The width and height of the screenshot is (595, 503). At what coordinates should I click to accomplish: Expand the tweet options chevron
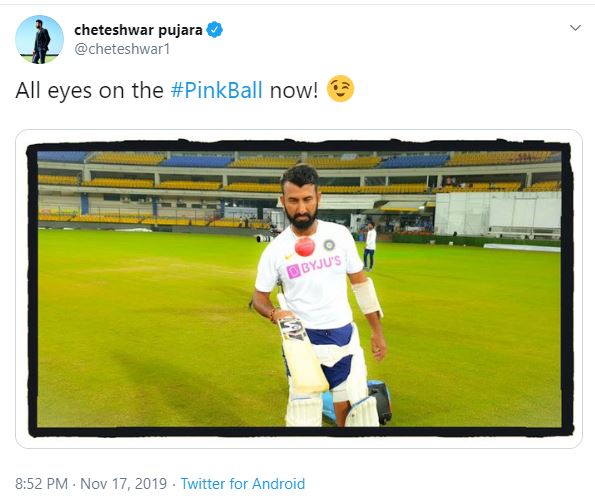[575, 28]
